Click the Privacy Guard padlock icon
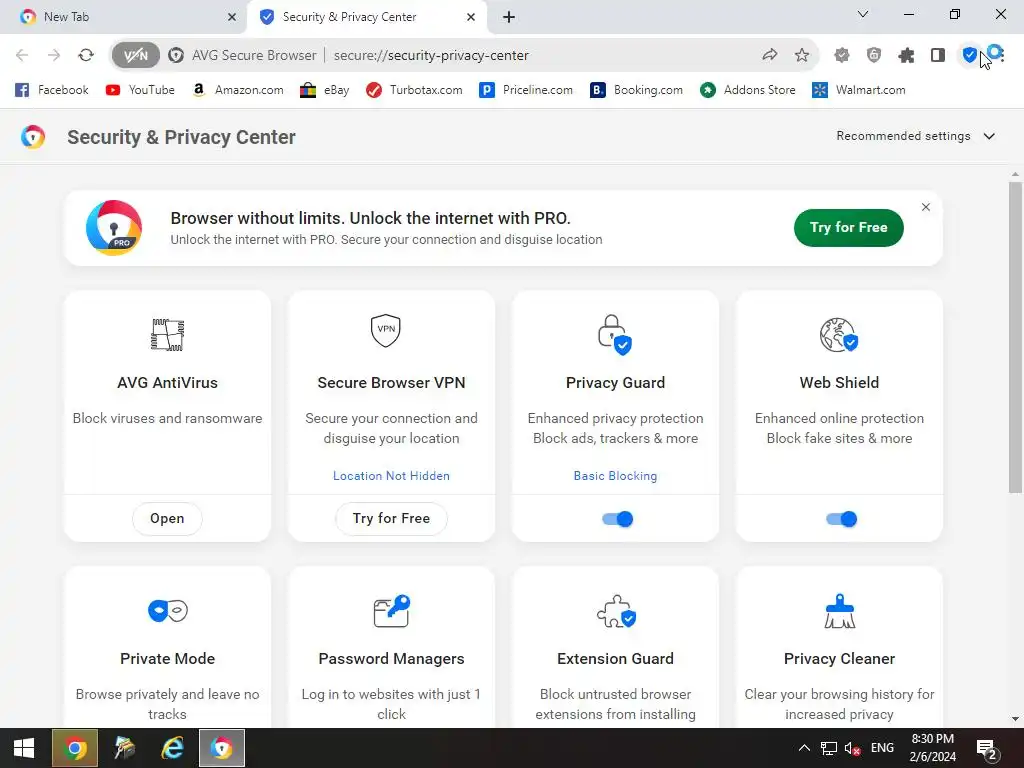The image size is (1024, 768). (615, 334)
